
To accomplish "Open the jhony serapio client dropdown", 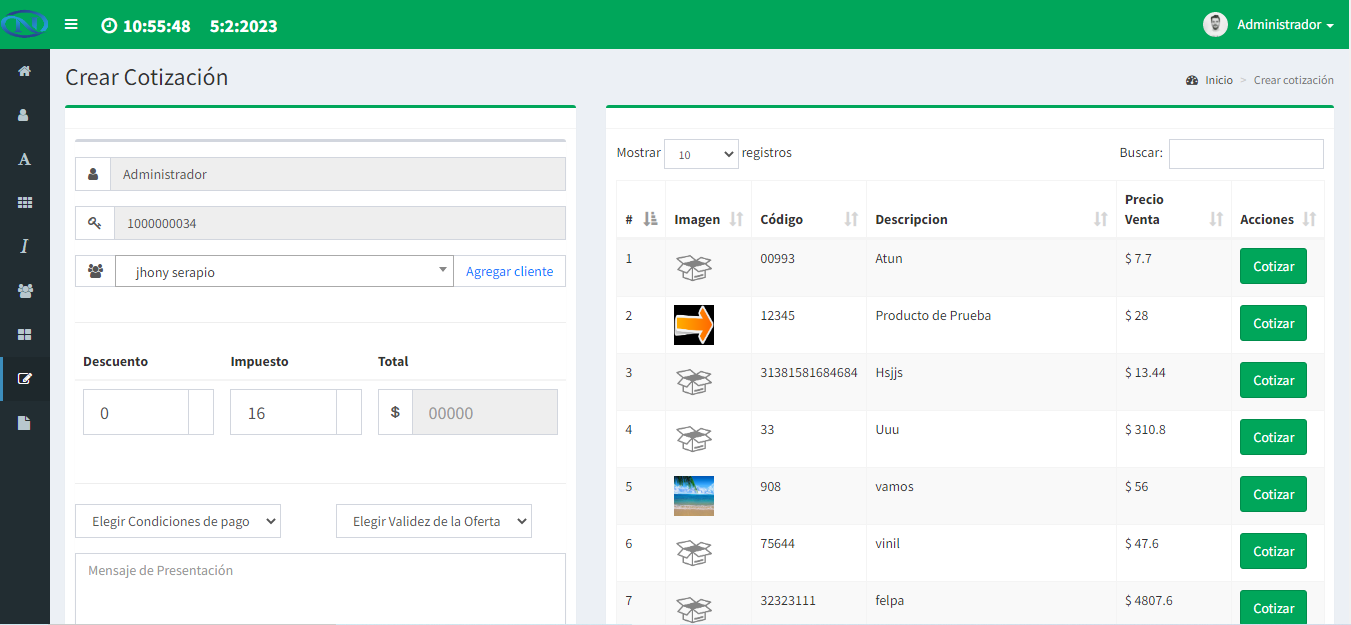I will pos(284,271).
